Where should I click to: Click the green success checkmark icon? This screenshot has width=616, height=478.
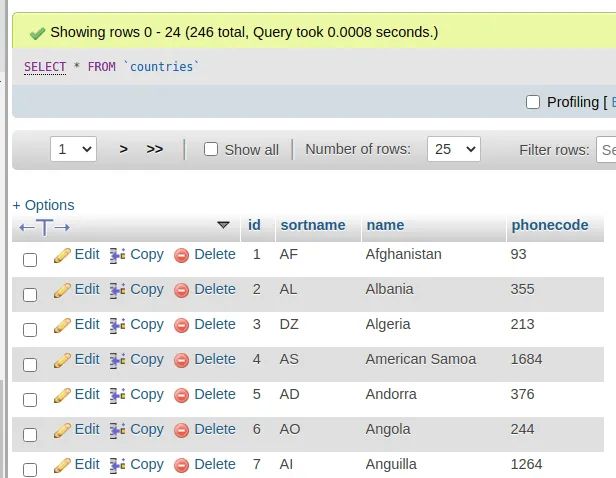pyautogui.click(x=38, y=34)
